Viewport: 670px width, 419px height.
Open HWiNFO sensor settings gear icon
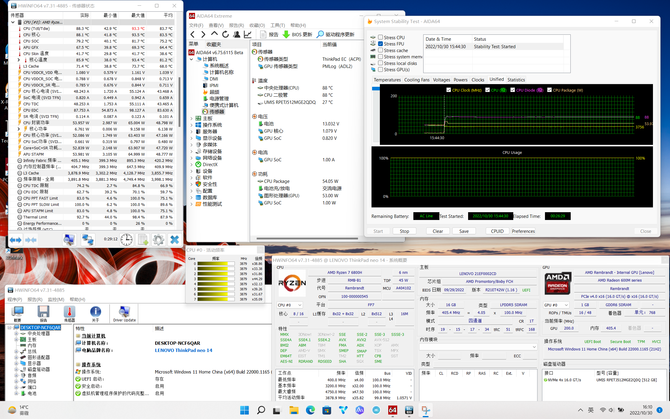[159, 240]
